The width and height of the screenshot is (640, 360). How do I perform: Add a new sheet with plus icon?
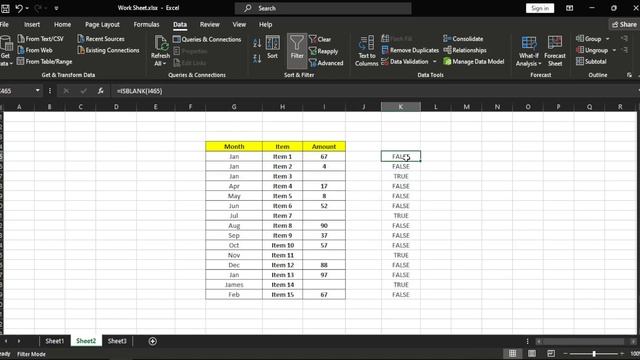click(x=153, y=341)
